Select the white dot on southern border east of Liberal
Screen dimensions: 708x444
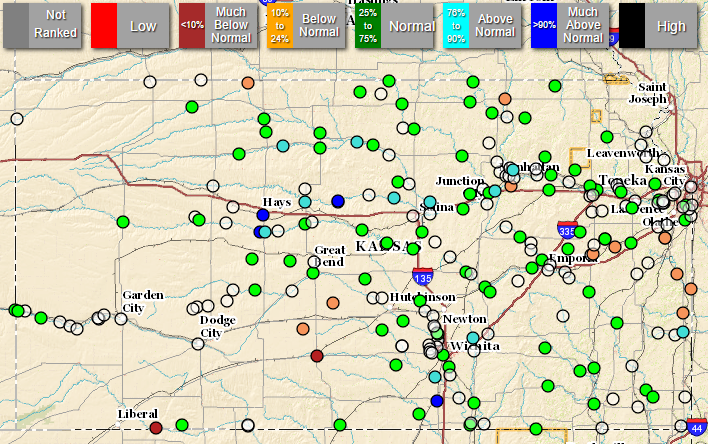[x=247, y=425]
